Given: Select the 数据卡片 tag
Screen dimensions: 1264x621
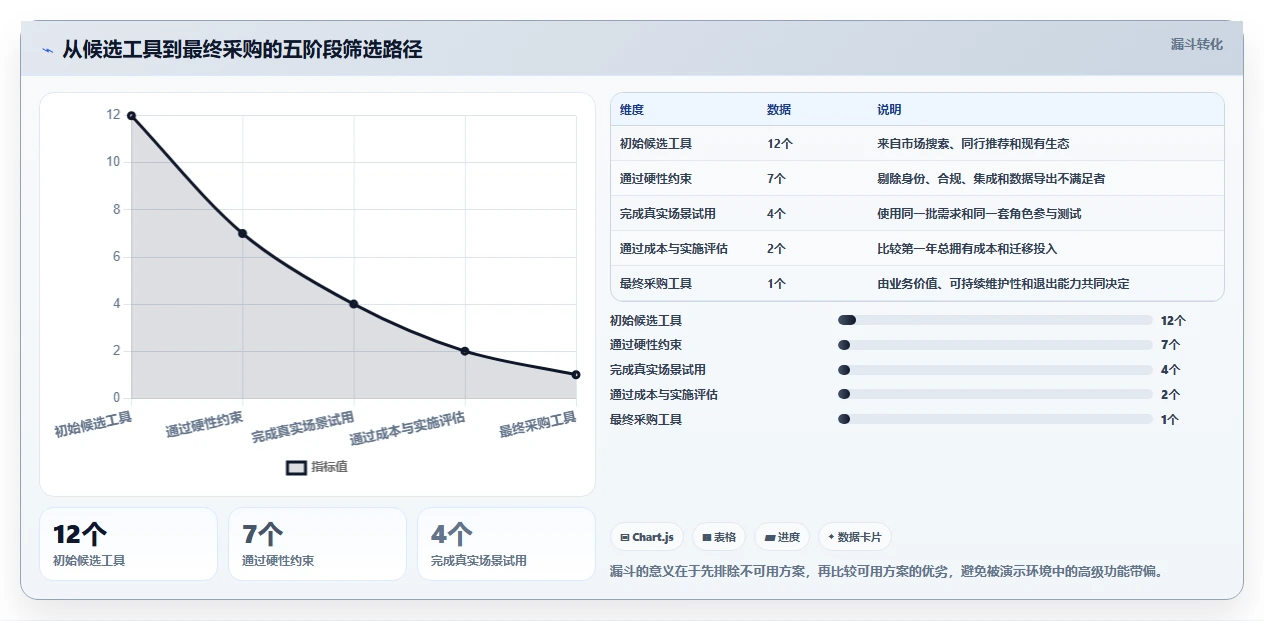Looking at the screenshot, I should [855, 537].
